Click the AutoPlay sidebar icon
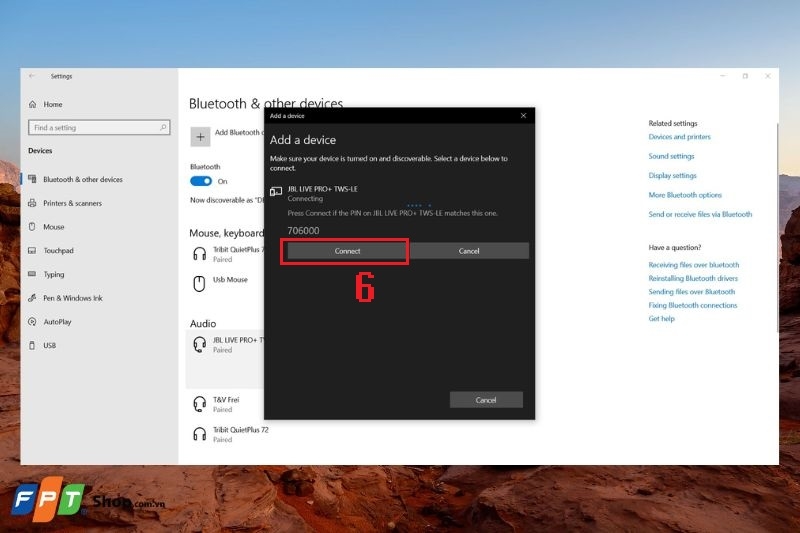Image resolution: width=800 pixels, height=533 pixels. point(33,321)
